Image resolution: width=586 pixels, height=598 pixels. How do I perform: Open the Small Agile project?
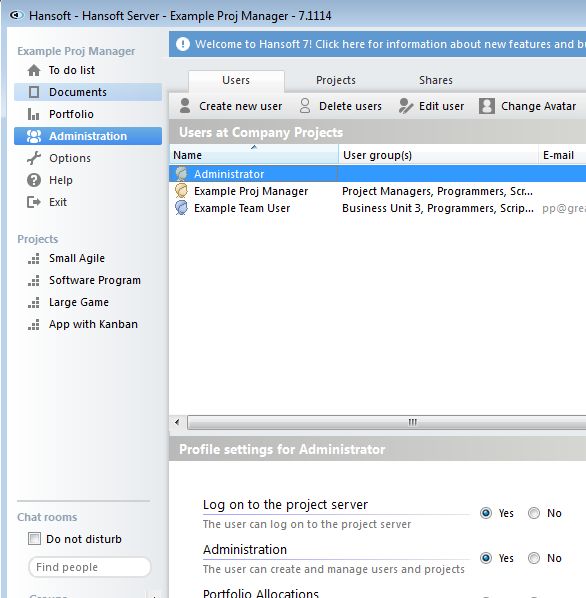coord(77,259)
